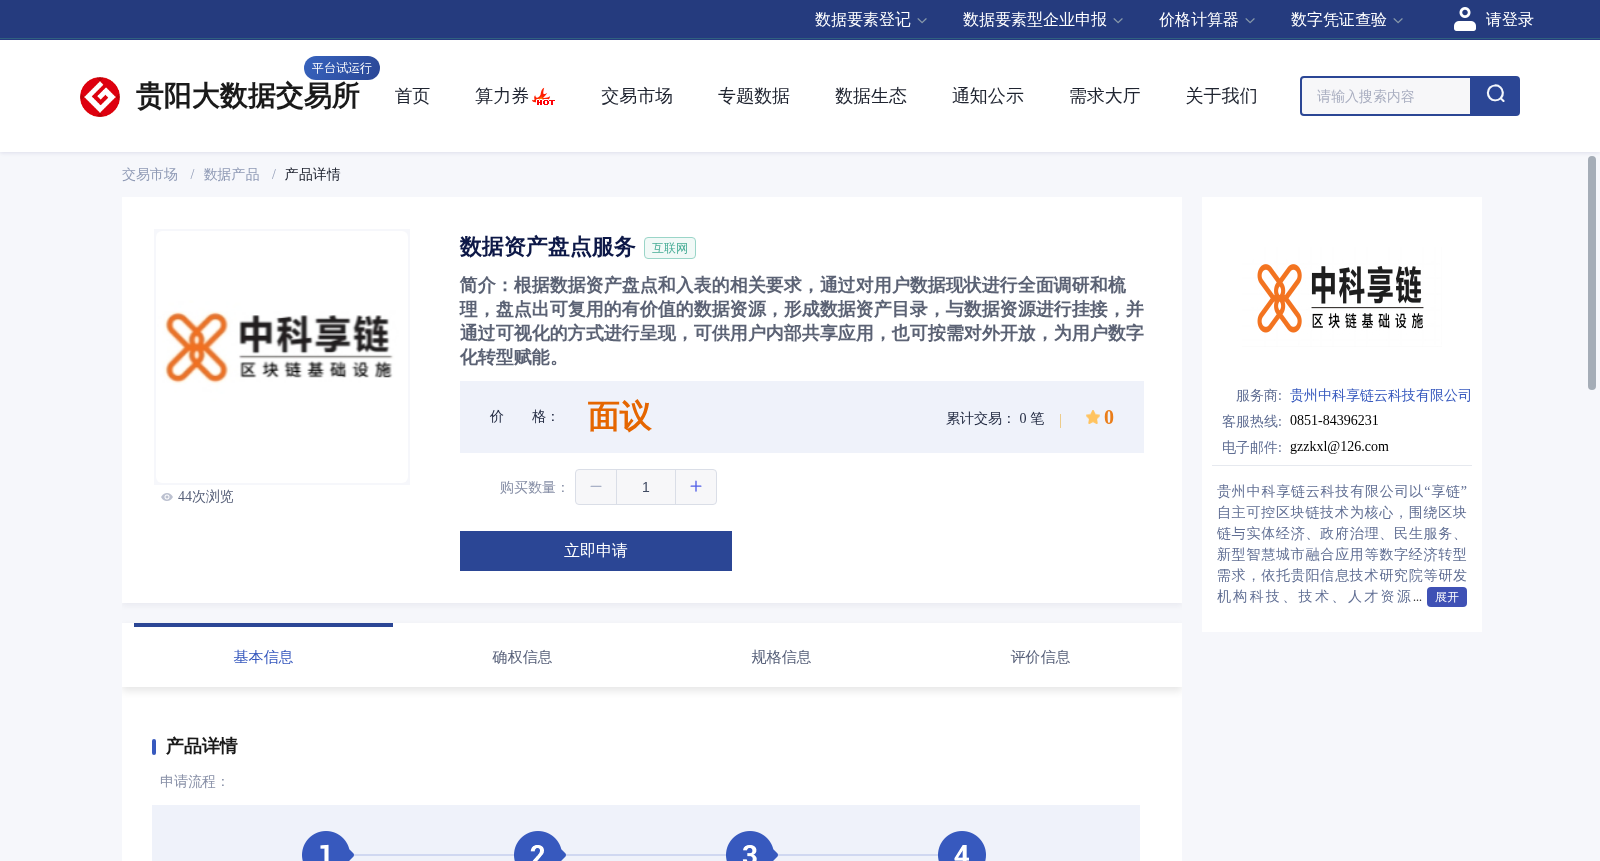This screenshot has height=861, width=1600.
Task: Open 贵州中科享链云科技有限公司 provider link
Action: [1381, 396]
